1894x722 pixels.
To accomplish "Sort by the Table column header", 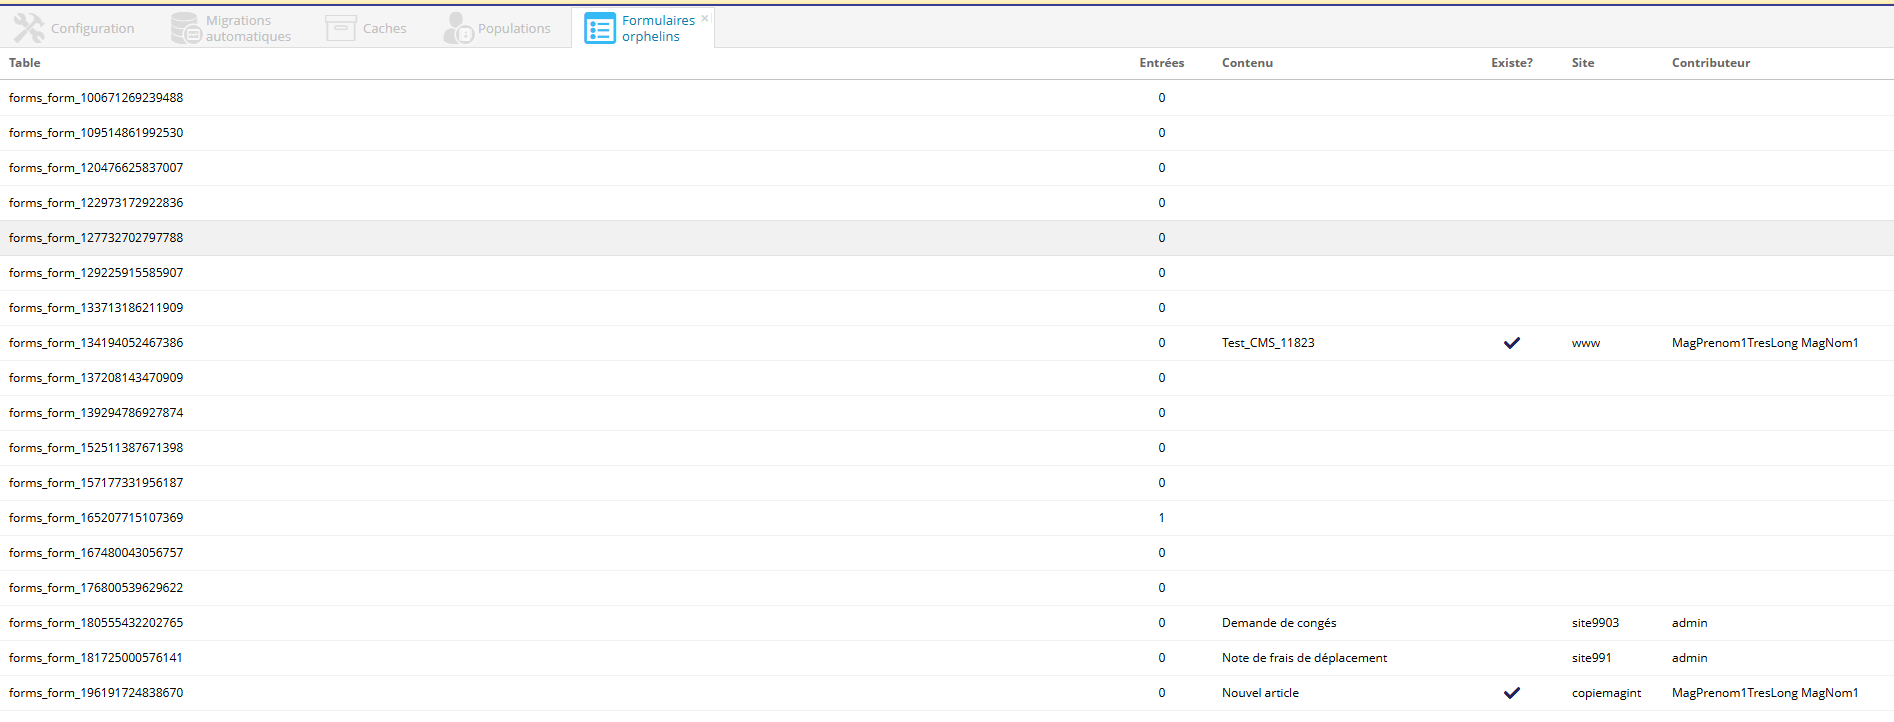I will point(25,63).
